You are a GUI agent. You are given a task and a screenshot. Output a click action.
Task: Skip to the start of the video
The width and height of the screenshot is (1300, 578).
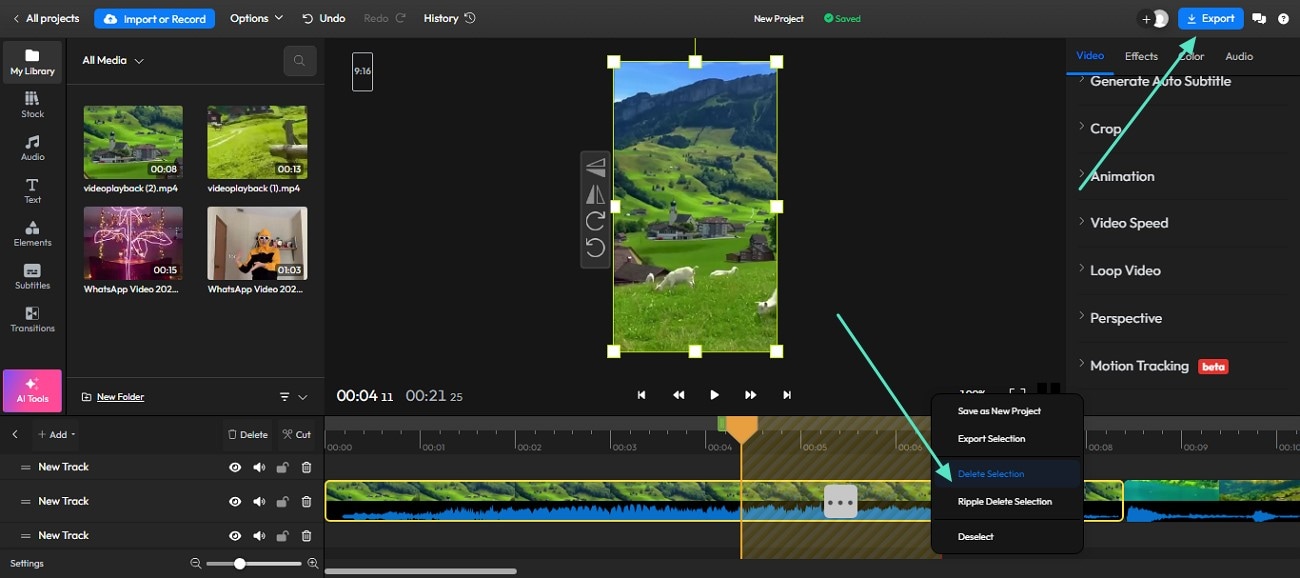641,395
